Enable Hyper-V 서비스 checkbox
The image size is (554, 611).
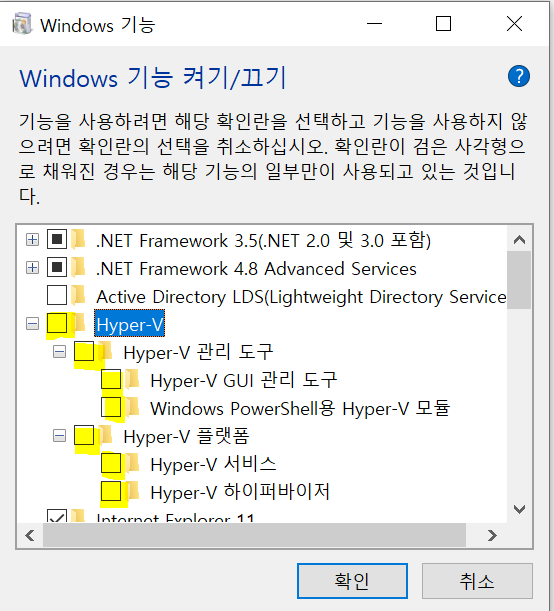click(111, 463)
